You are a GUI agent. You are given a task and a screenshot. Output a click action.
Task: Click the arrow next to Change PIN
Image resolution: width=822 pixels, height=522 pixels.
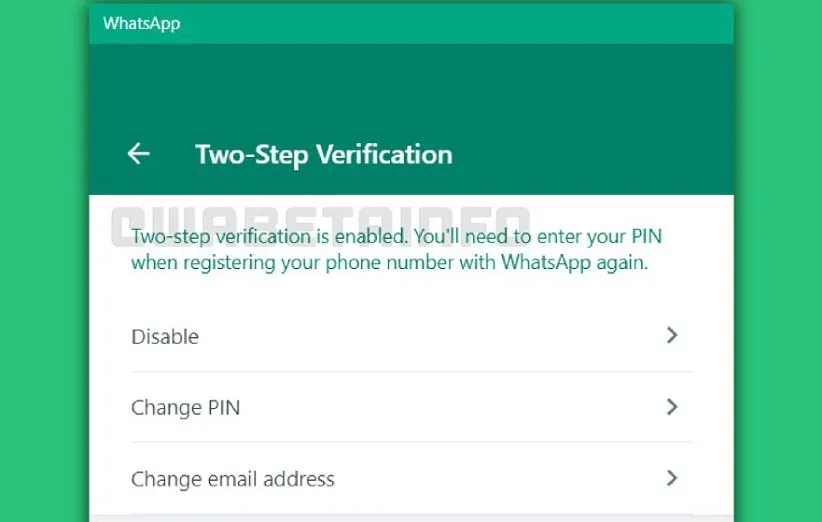pos(672,407)
